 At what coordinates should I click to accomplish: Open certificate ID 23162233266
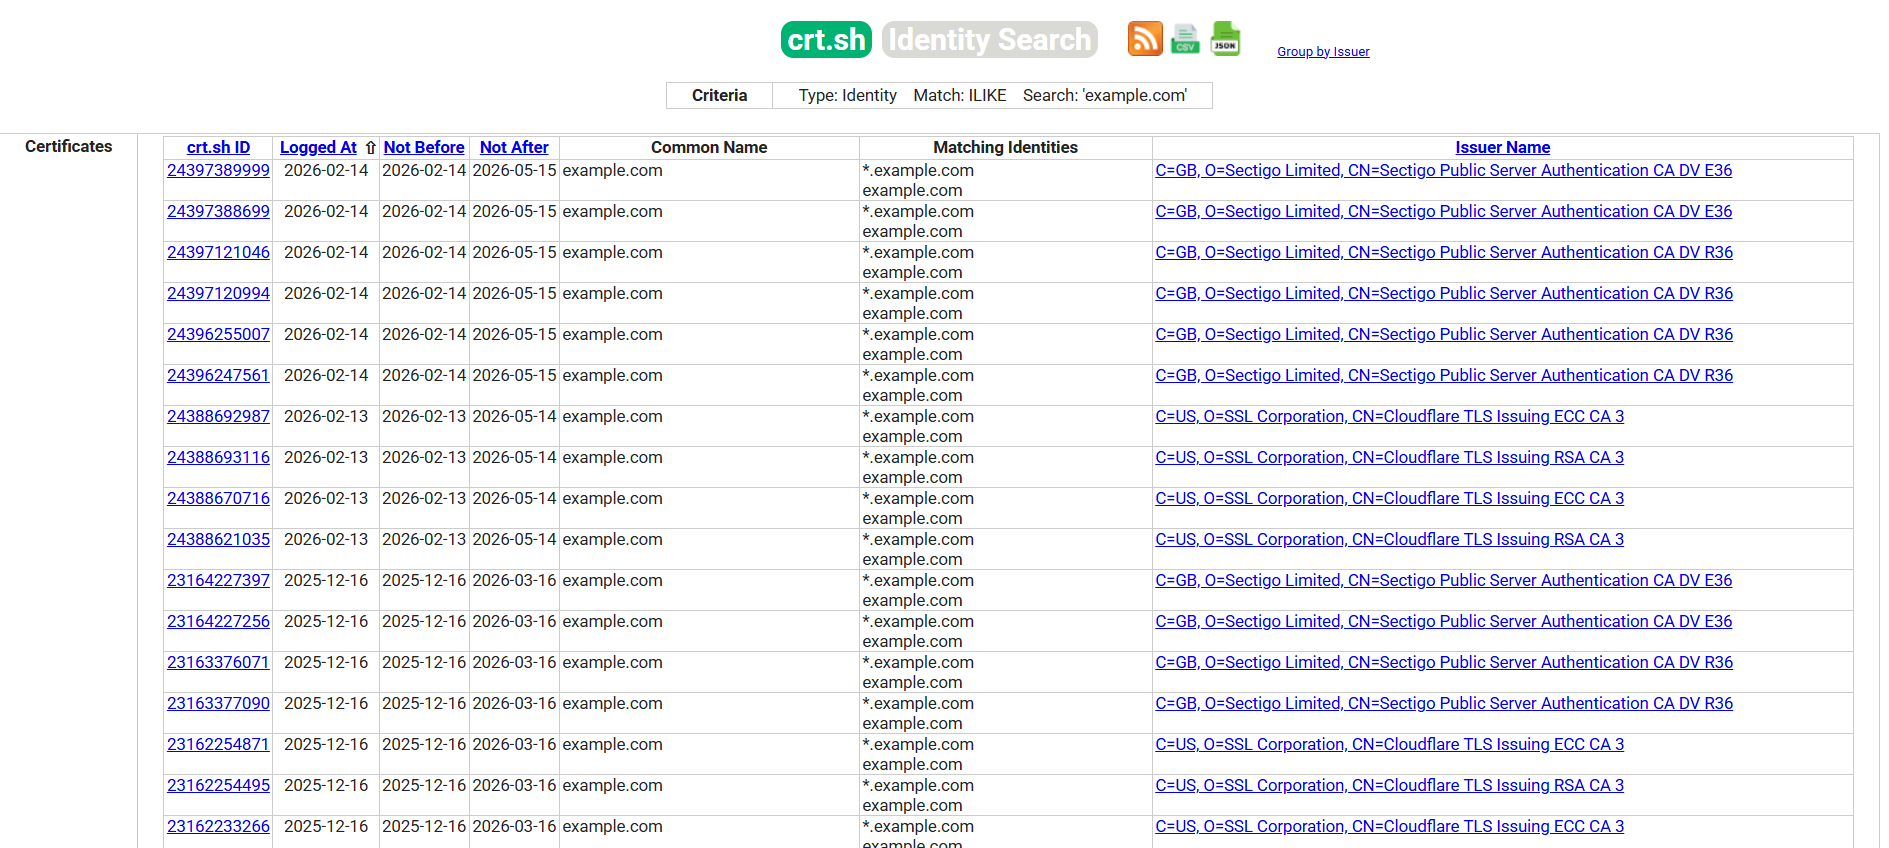click(x=218, y=826)
